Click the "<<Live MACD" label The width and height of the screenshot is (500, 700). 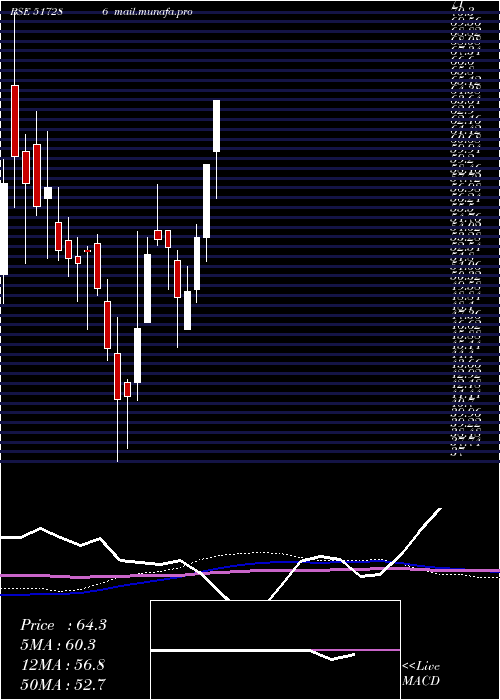coord(421,674)
